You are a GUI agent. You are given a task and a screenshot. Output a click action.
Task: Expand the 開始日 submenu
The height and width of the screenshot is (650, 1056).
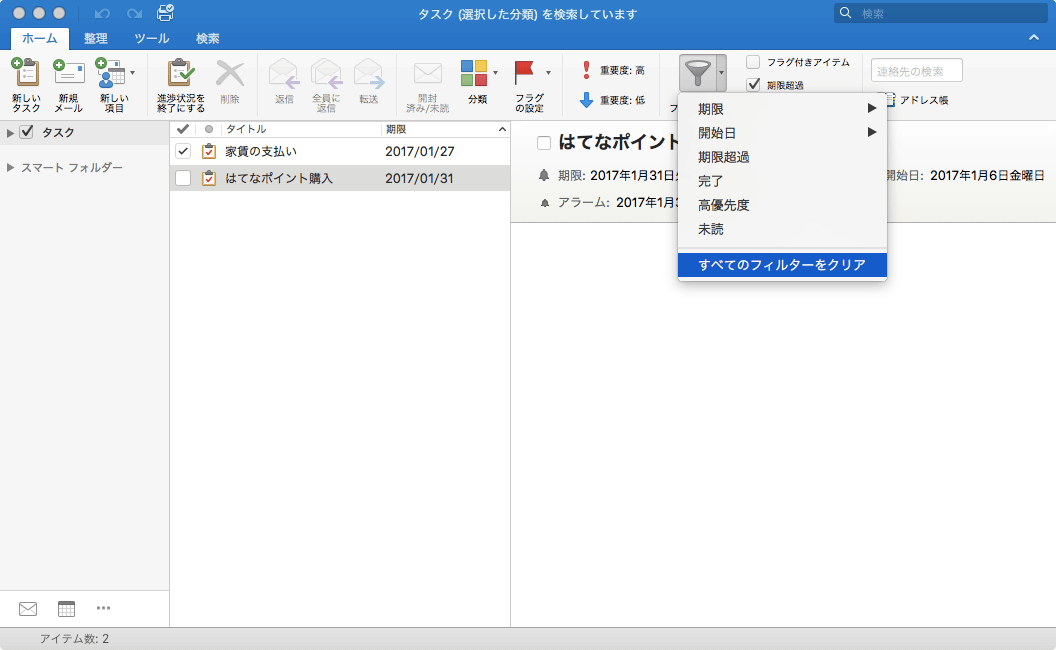[782, 133]
